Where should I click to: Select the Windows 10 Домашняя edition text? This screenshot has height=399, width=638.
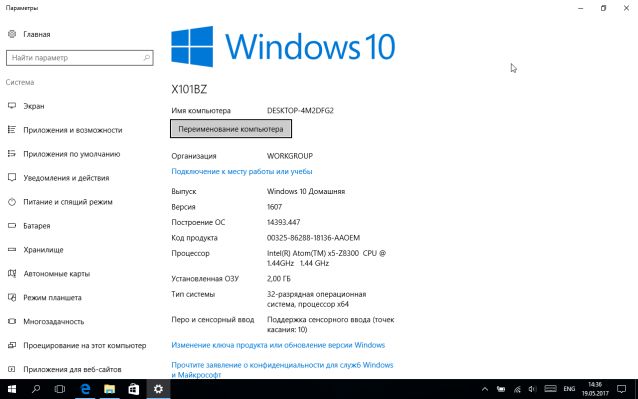coord(306,191)
